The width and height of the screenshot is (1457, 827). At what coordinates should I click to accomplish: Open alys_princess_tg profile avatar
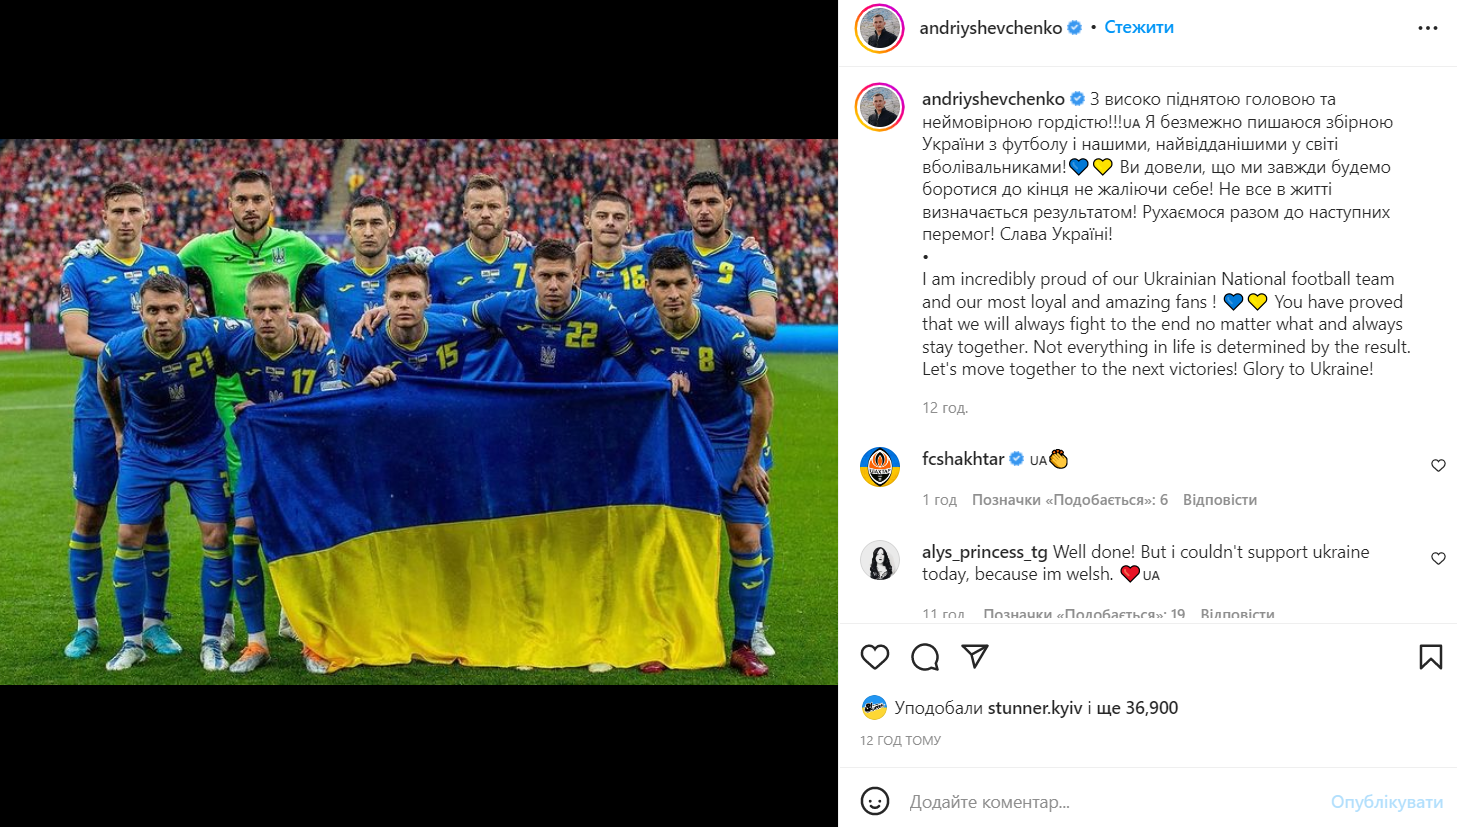tap(880, 560)
